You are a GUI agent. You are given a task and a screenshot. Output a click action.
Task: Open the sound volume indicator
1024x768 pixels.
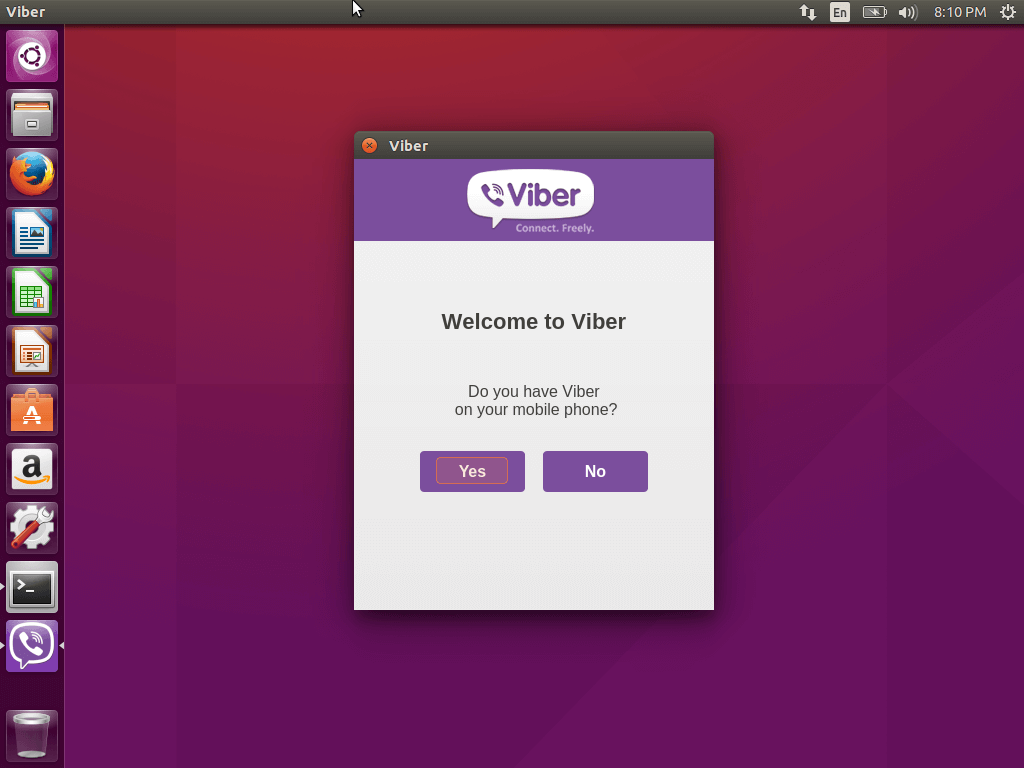click(907, 12)
